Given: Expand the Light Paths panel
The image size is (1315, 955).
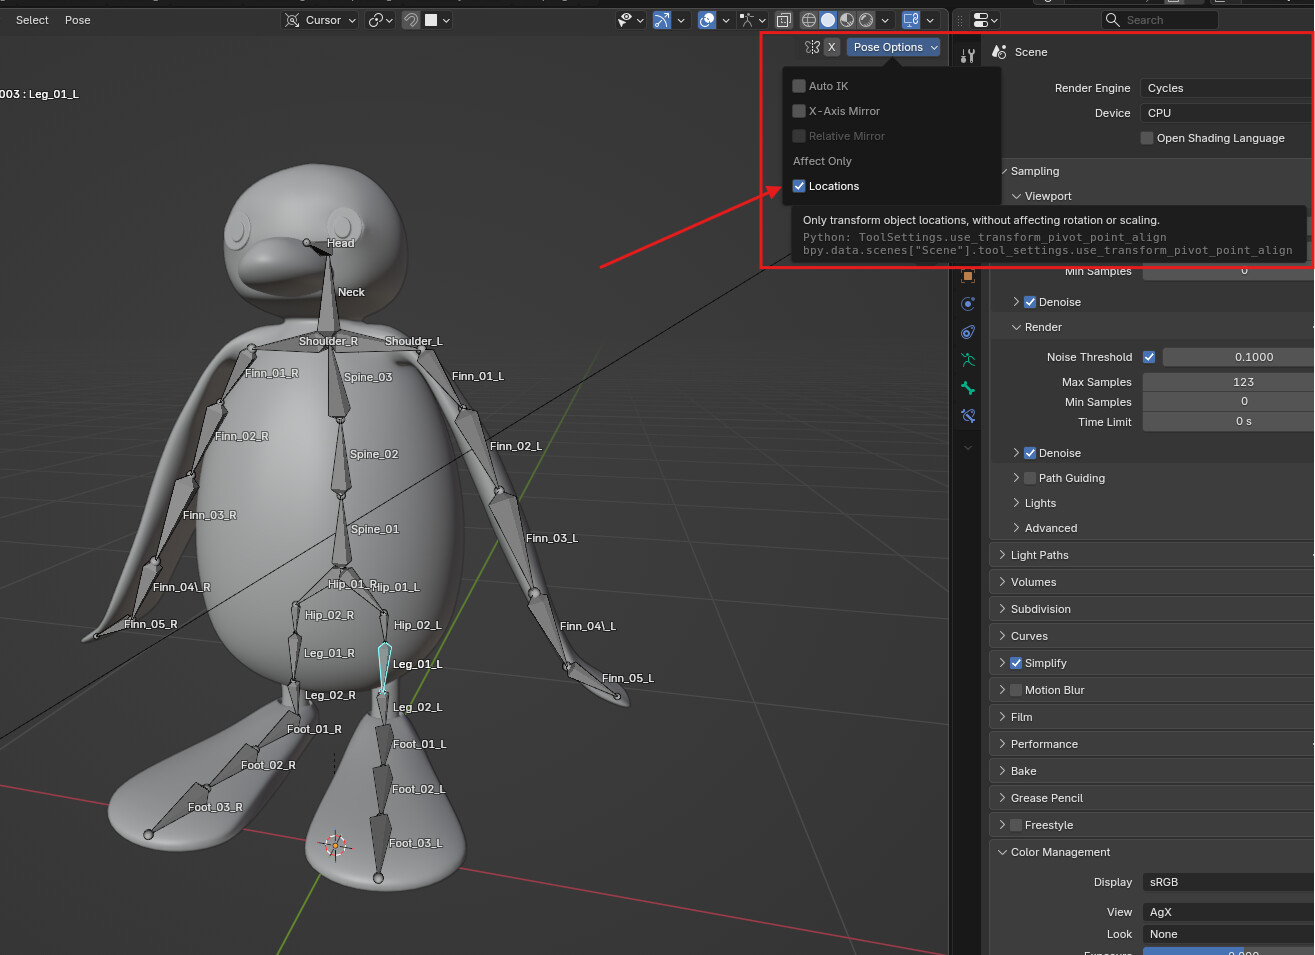Looking at the screenshot, I should coord(1152,555).
